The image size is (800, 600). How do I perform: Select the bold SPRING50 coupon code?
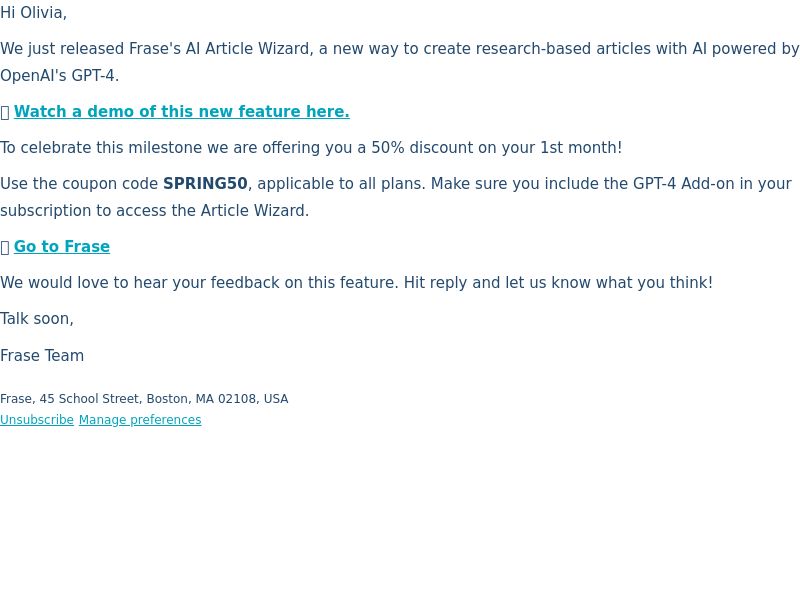click(x=205, y=184)
